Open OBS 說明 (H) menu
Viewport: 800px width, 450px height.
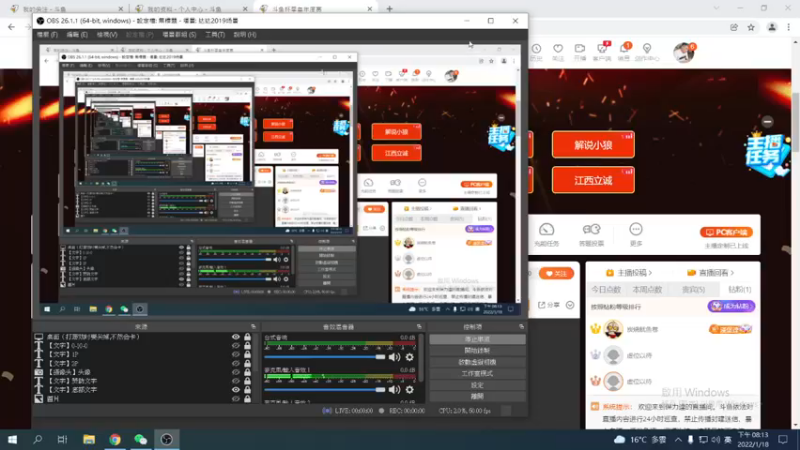click(x=245, y=35)
